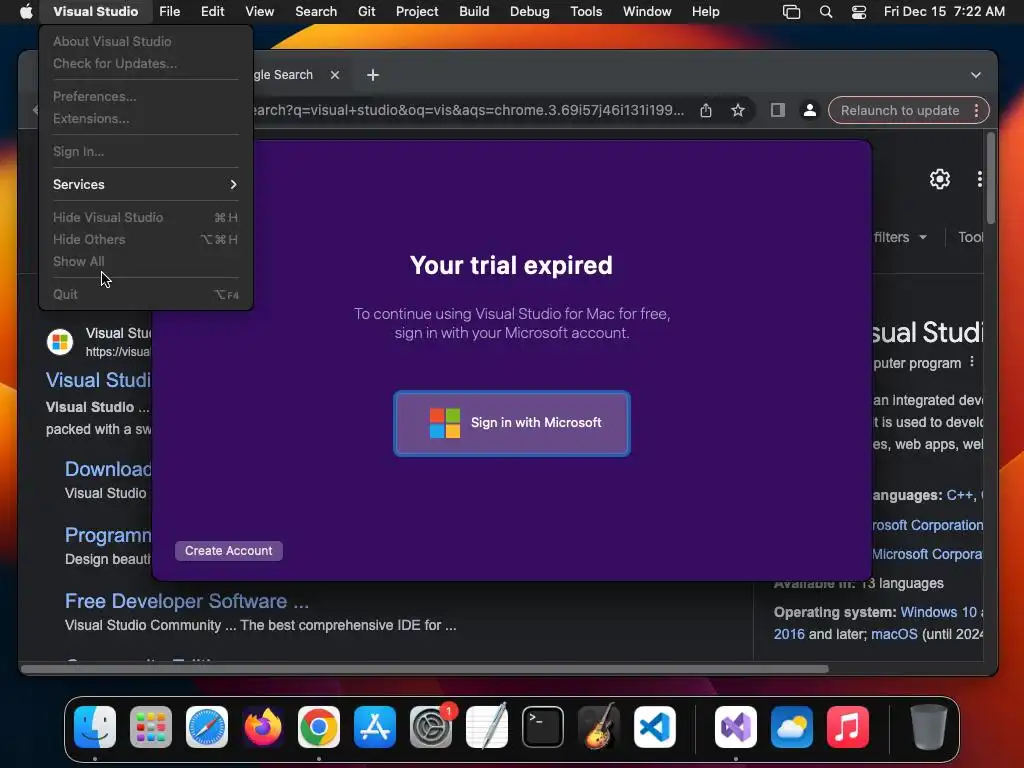Viewport: 1024px width, 768px height.
Task: Click Chrome share icon in address bar
Action: point(706,110)
